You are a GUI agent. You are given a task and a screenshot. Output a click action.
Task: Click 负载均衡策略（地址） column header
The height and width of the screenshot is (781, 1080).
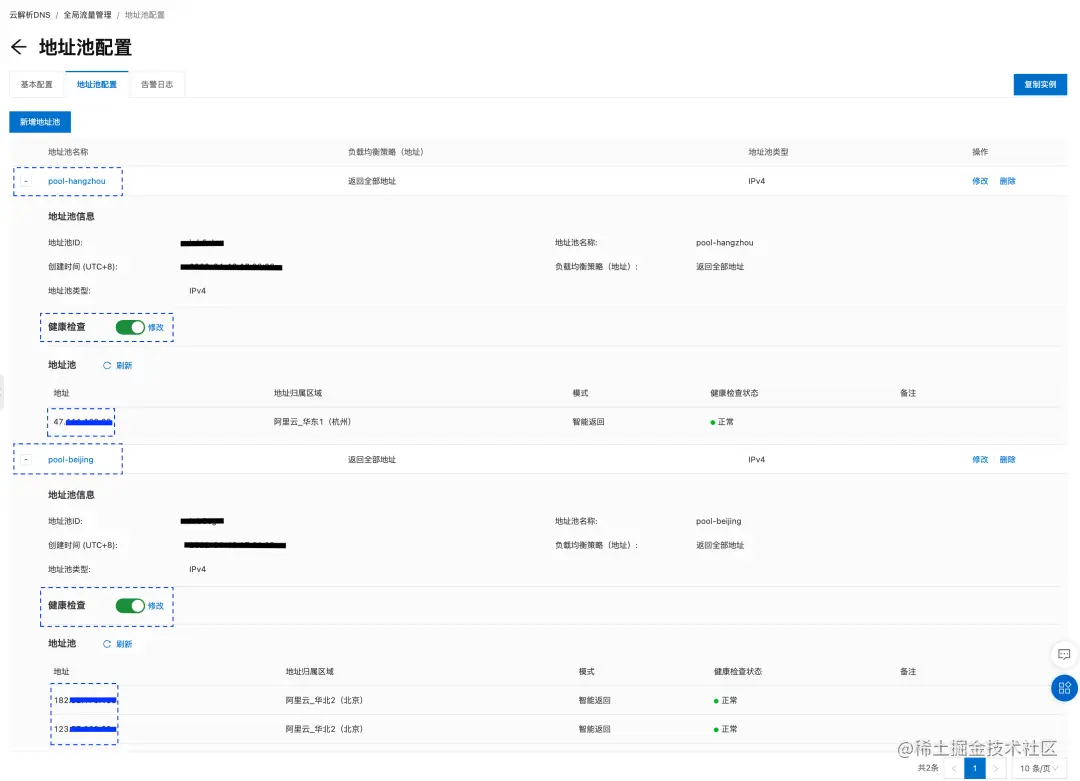click(386, 152)
